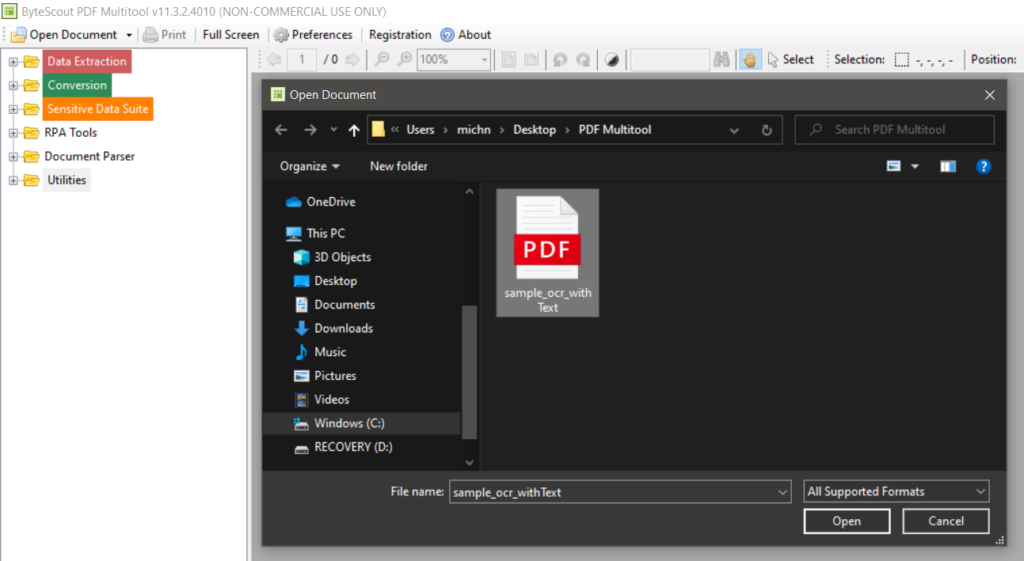Open the view options dropdown arrow
Image resolution: width=1024 pixels, height=561 pixels.
915,167
